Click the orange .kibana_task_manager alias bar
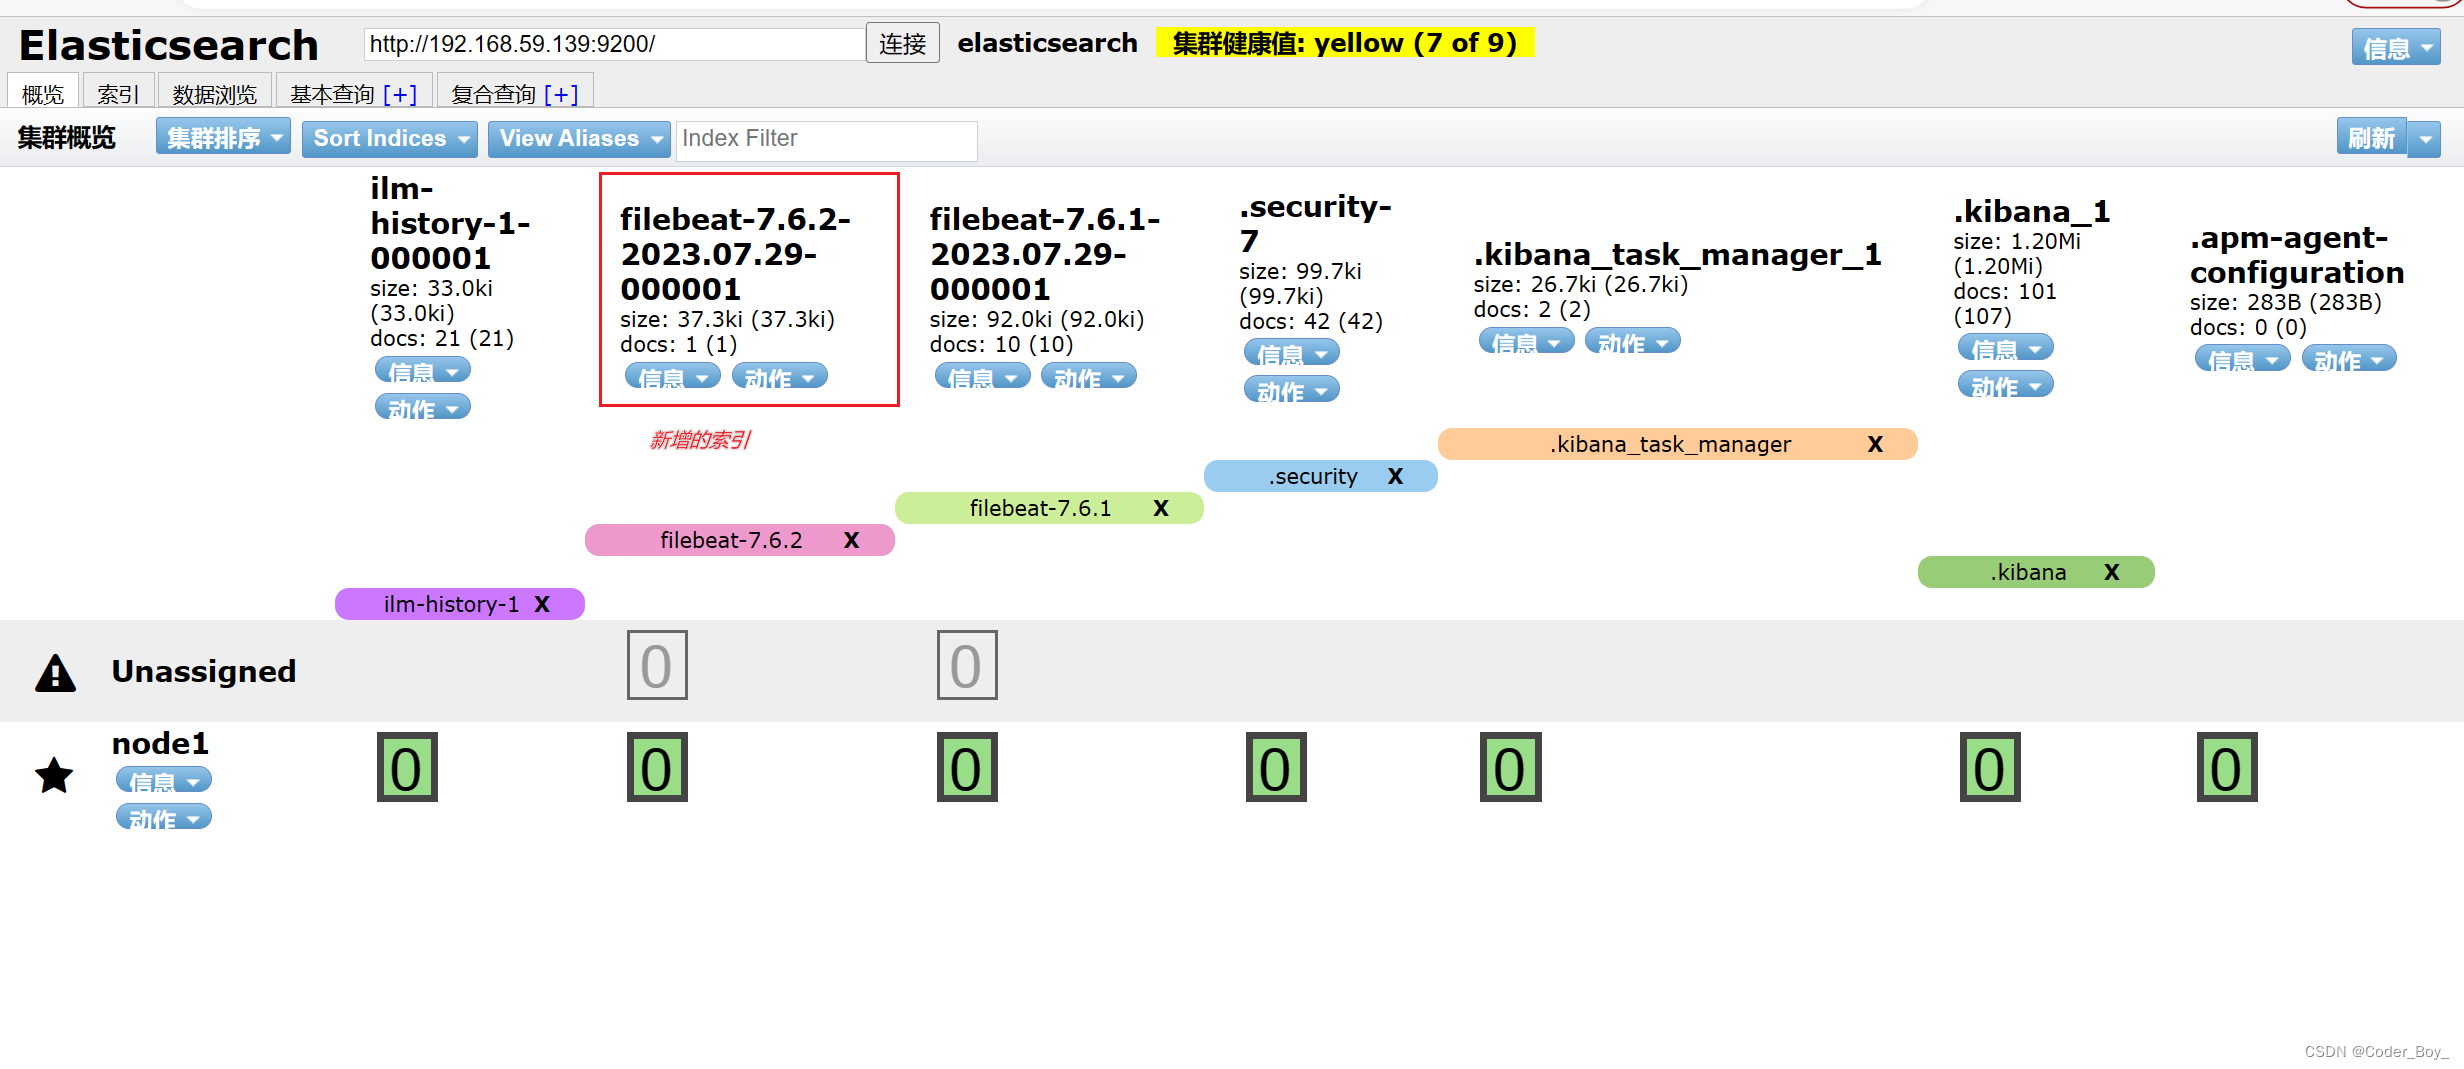Viewport: 2464px width, 1069px height. 1676,444
